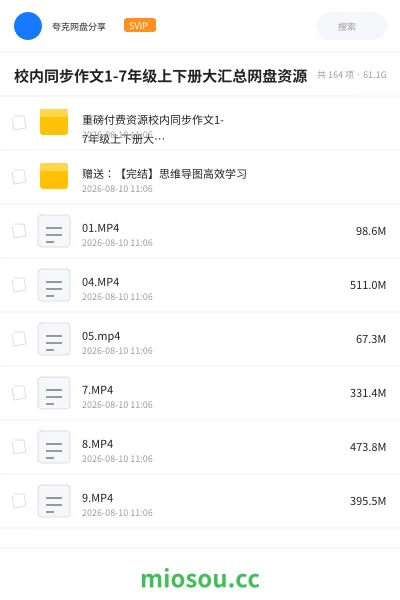Viewport: 400px width, 600px height.
Task: Click the file icon for 05.mp4
Action: (x=54, y=339)
